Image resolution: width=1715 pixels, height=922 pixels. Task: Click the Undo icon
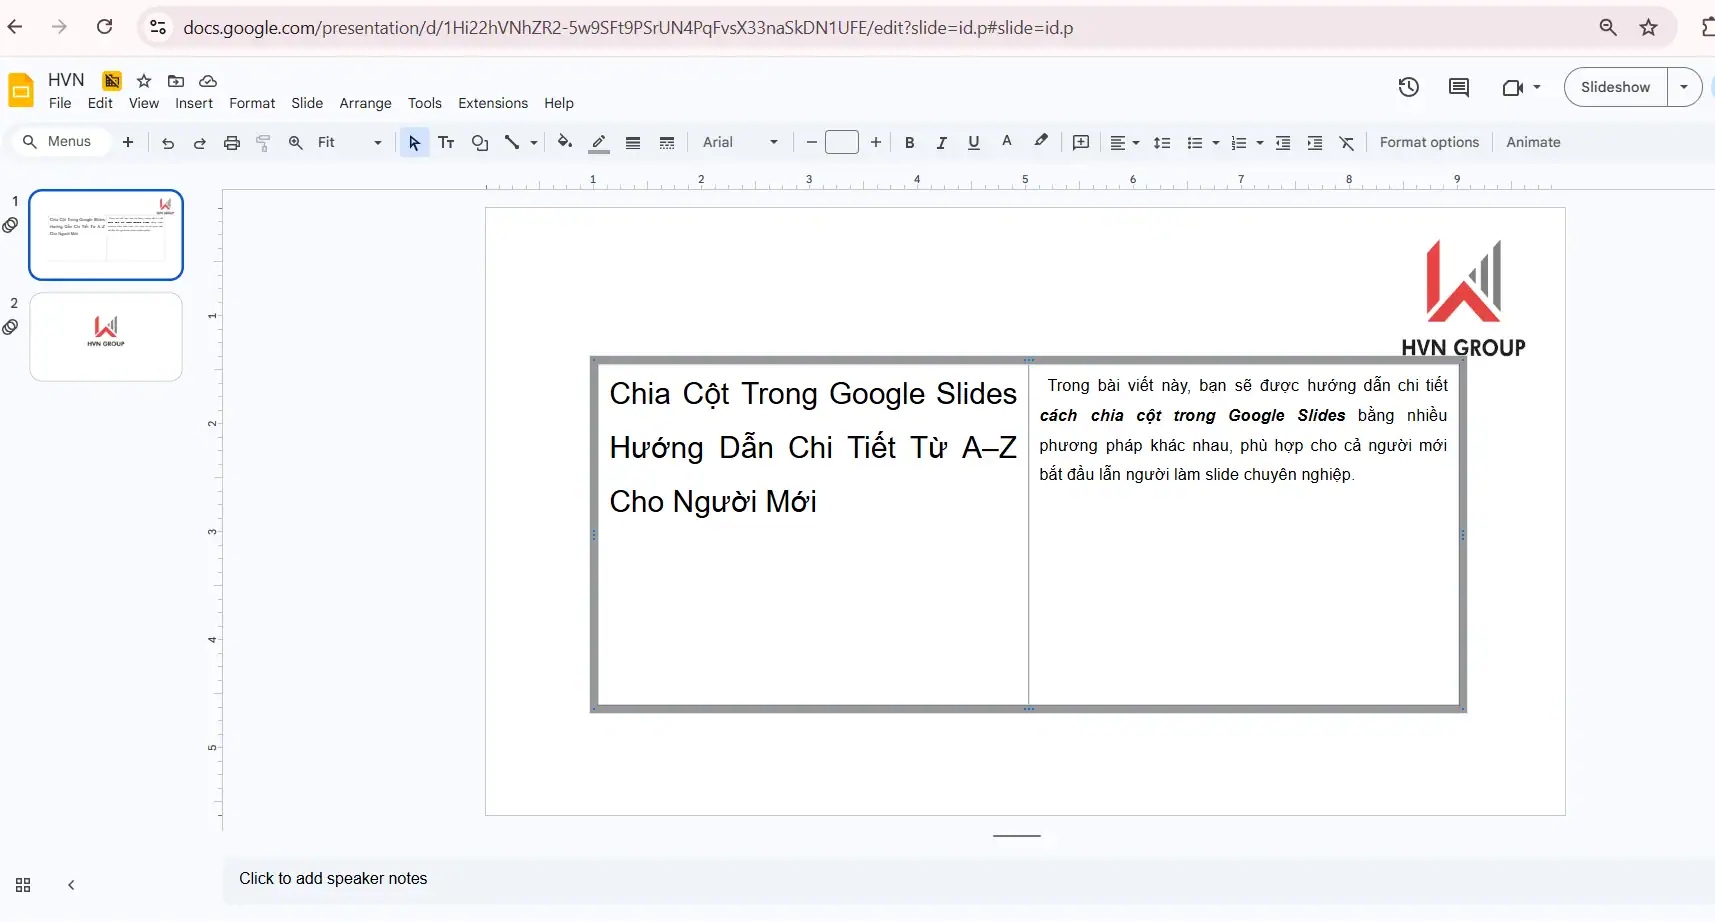click(x=168, y=142)
